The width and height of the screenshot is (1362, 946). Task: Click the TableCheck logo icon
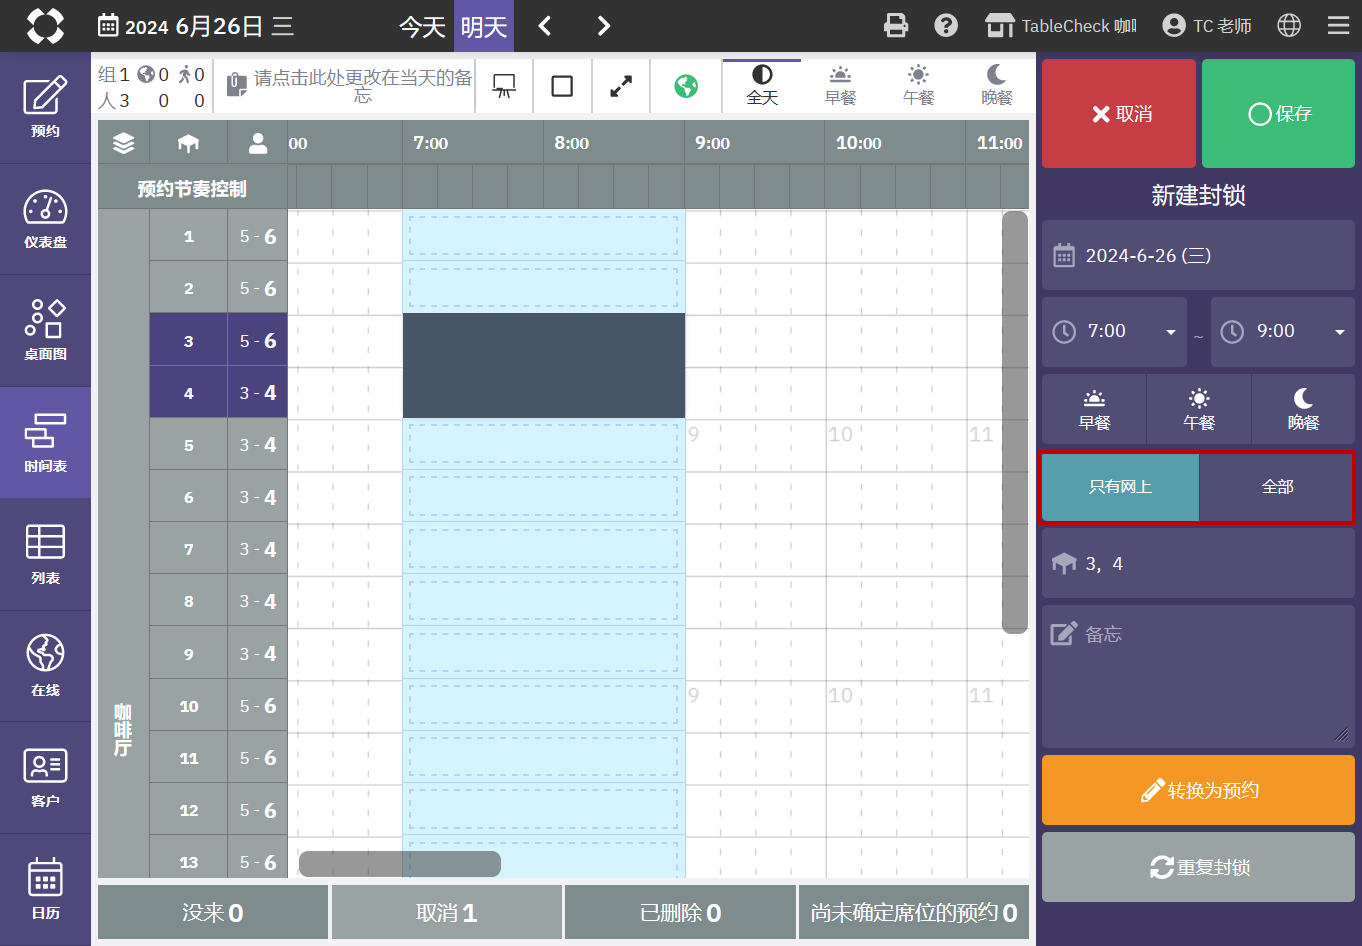tap(45, 26)
